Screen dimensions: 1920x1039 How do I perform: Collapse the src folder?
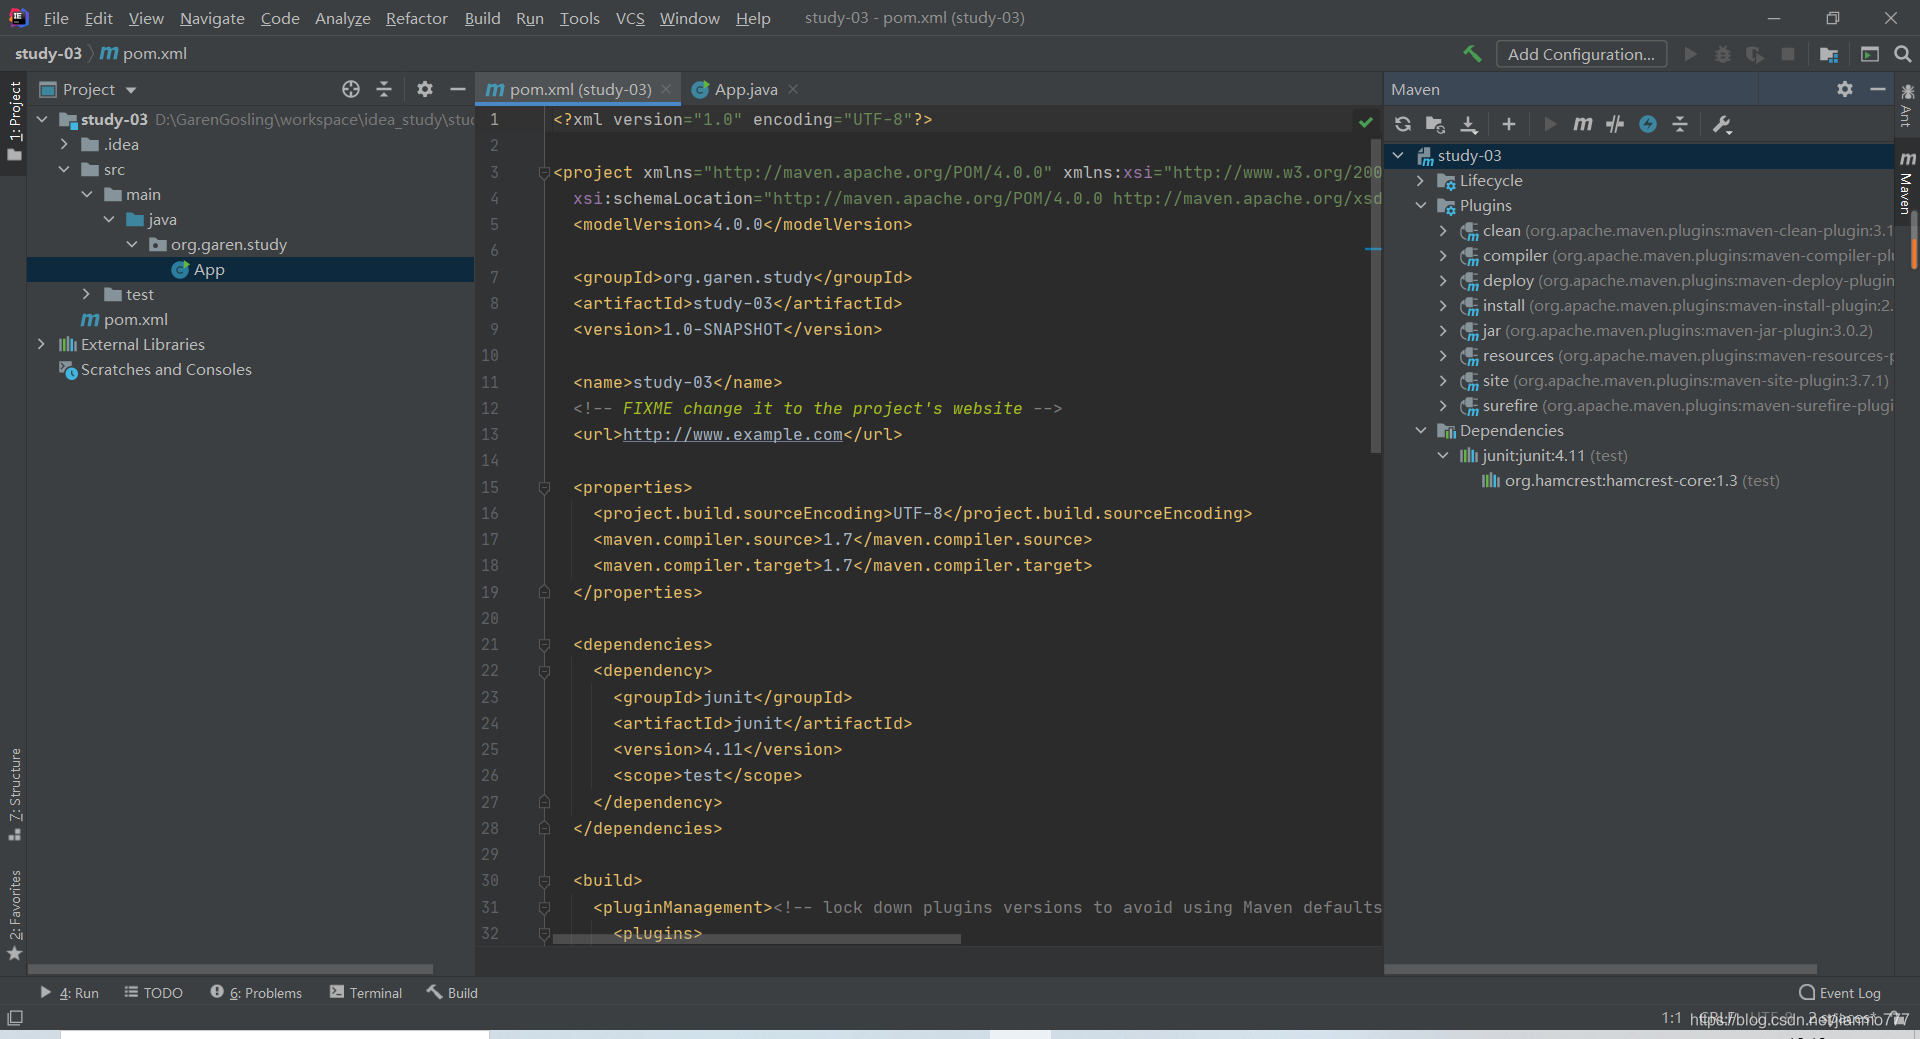[x=64, y=169]
